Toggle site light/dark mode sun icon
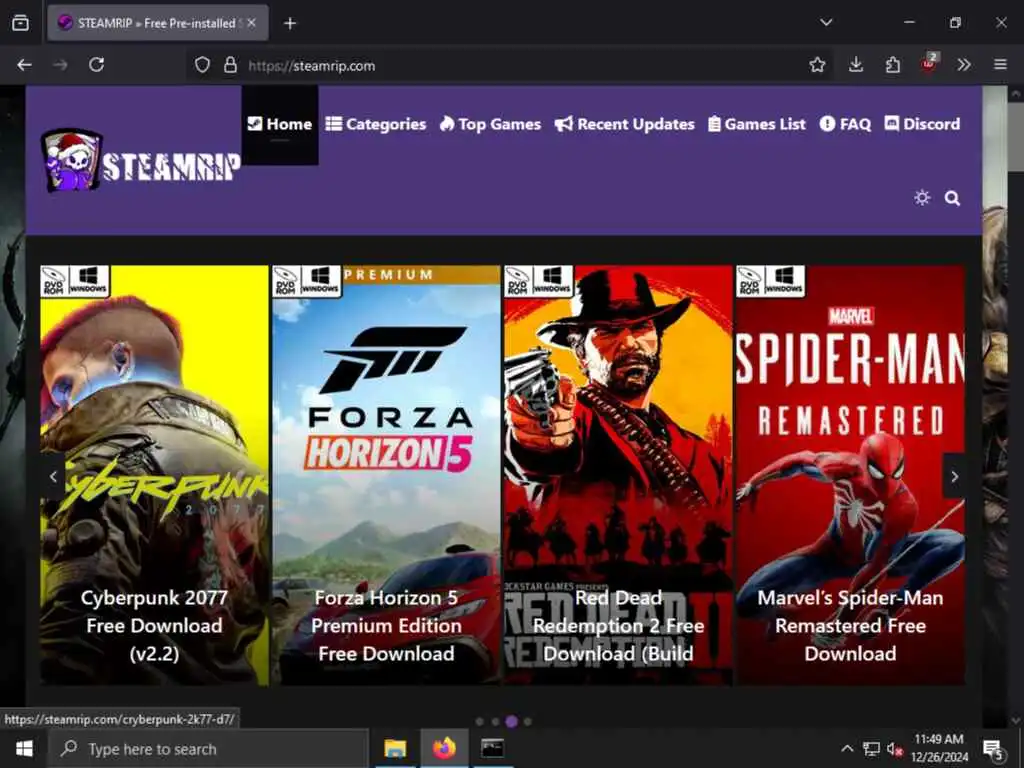This screenshot has height=768, width=1024. click(x=921, y=197)
